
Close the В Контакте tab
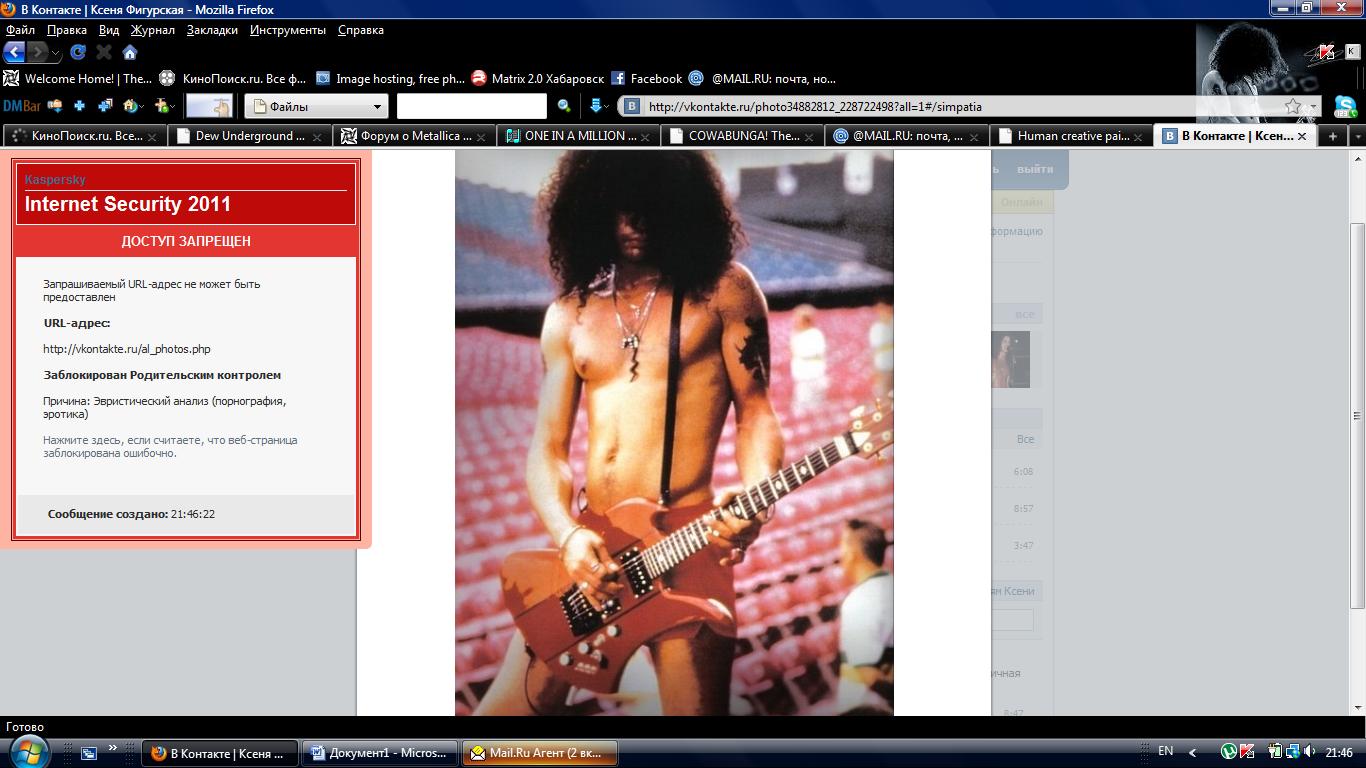[x=1302, y=136]
